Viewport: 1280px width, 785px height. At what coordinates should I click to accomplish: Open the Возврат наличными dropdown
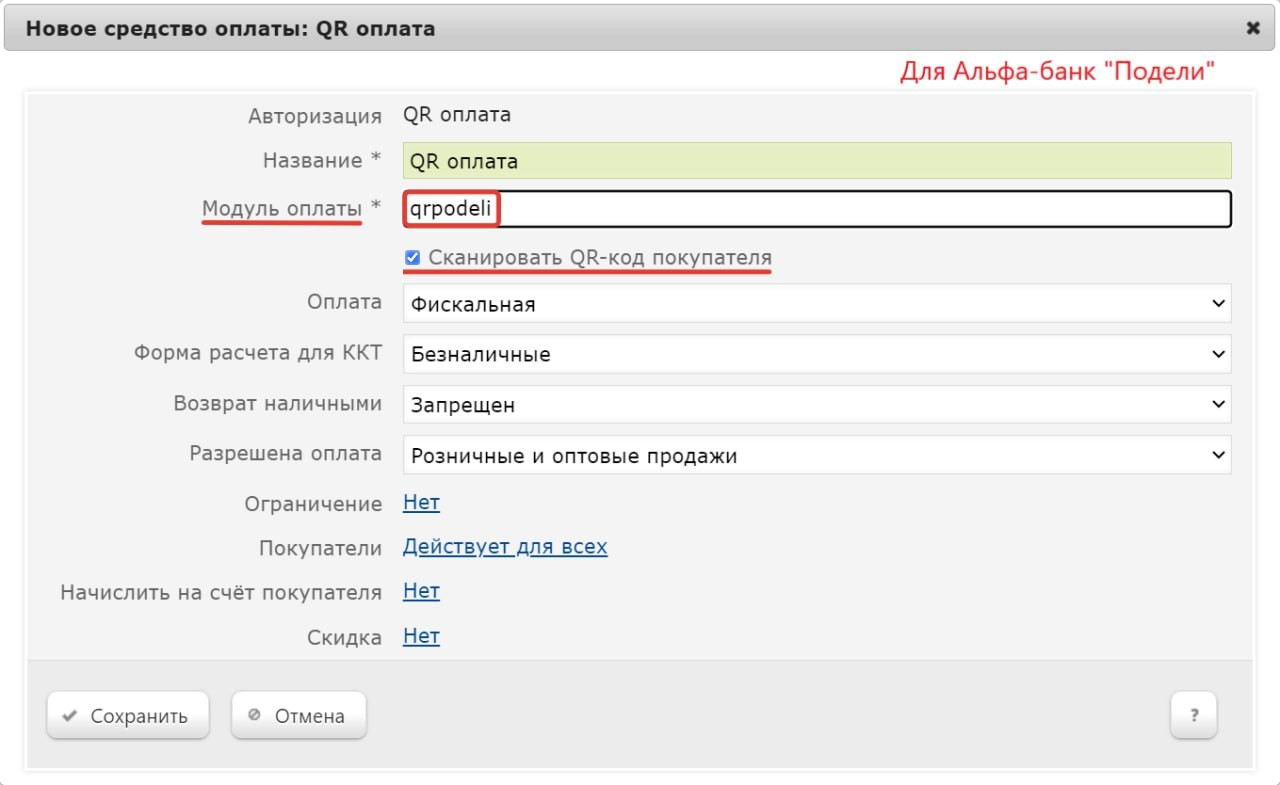[816, 405]
